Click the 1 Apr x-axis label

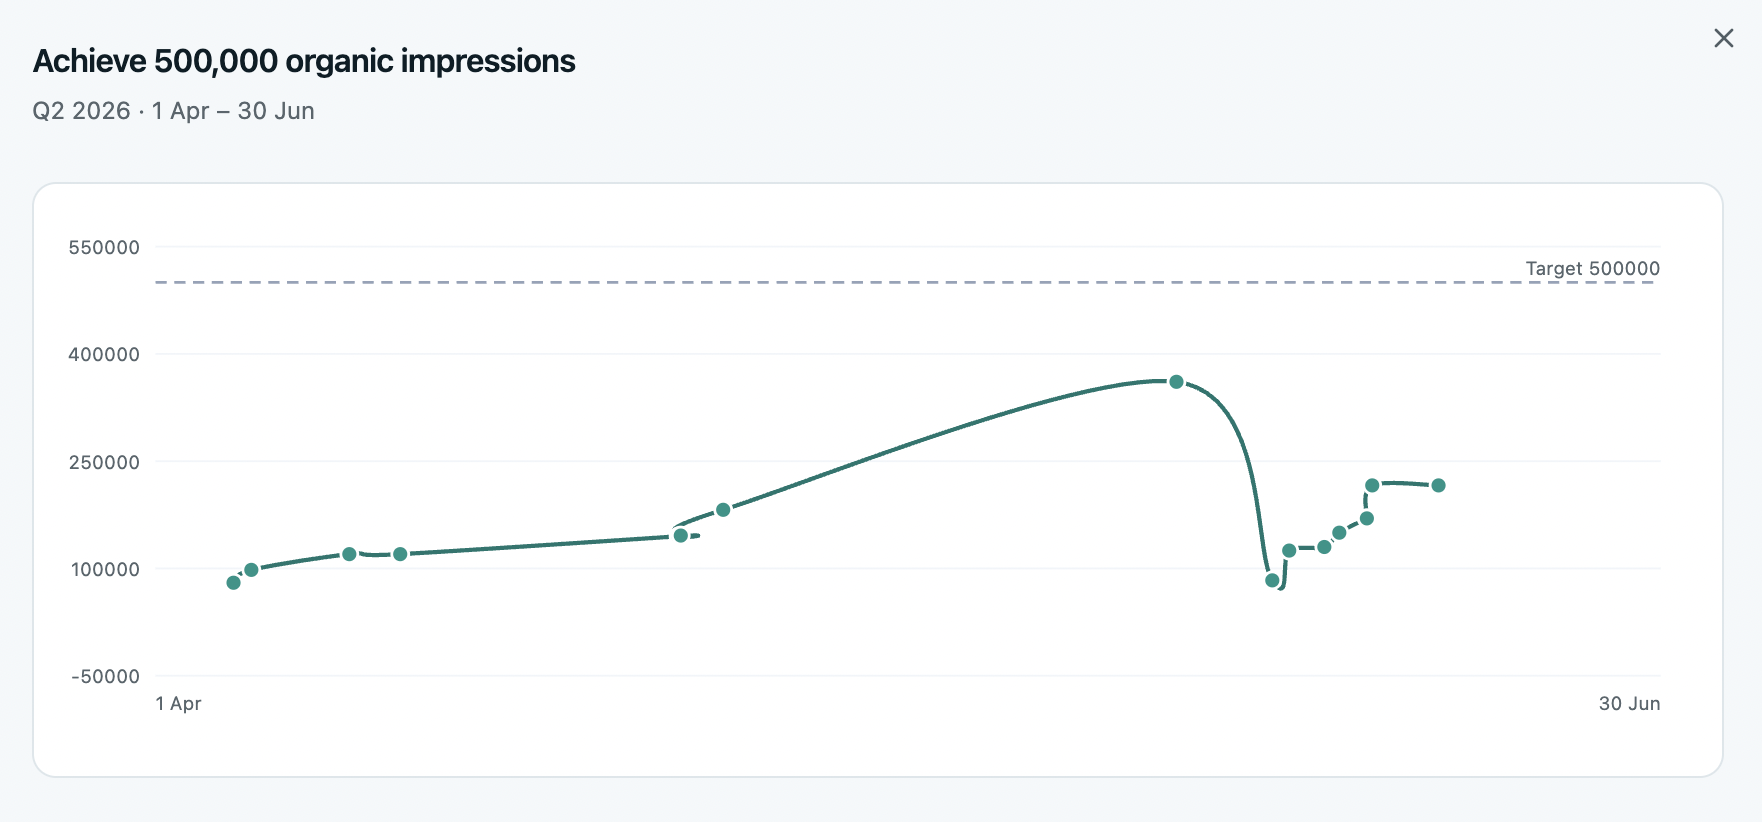coord(179,703)
